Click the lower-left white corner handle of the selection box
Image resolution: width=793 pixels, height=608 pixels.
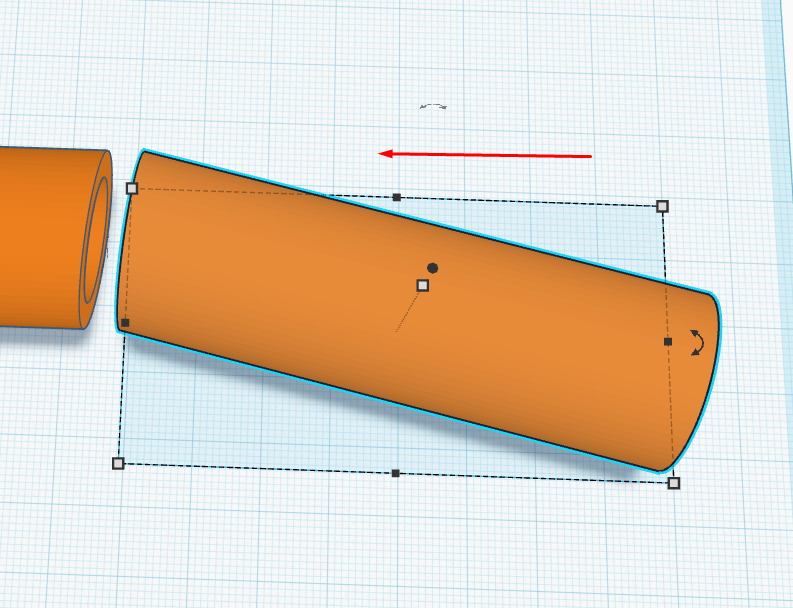[x=118, y=463]
